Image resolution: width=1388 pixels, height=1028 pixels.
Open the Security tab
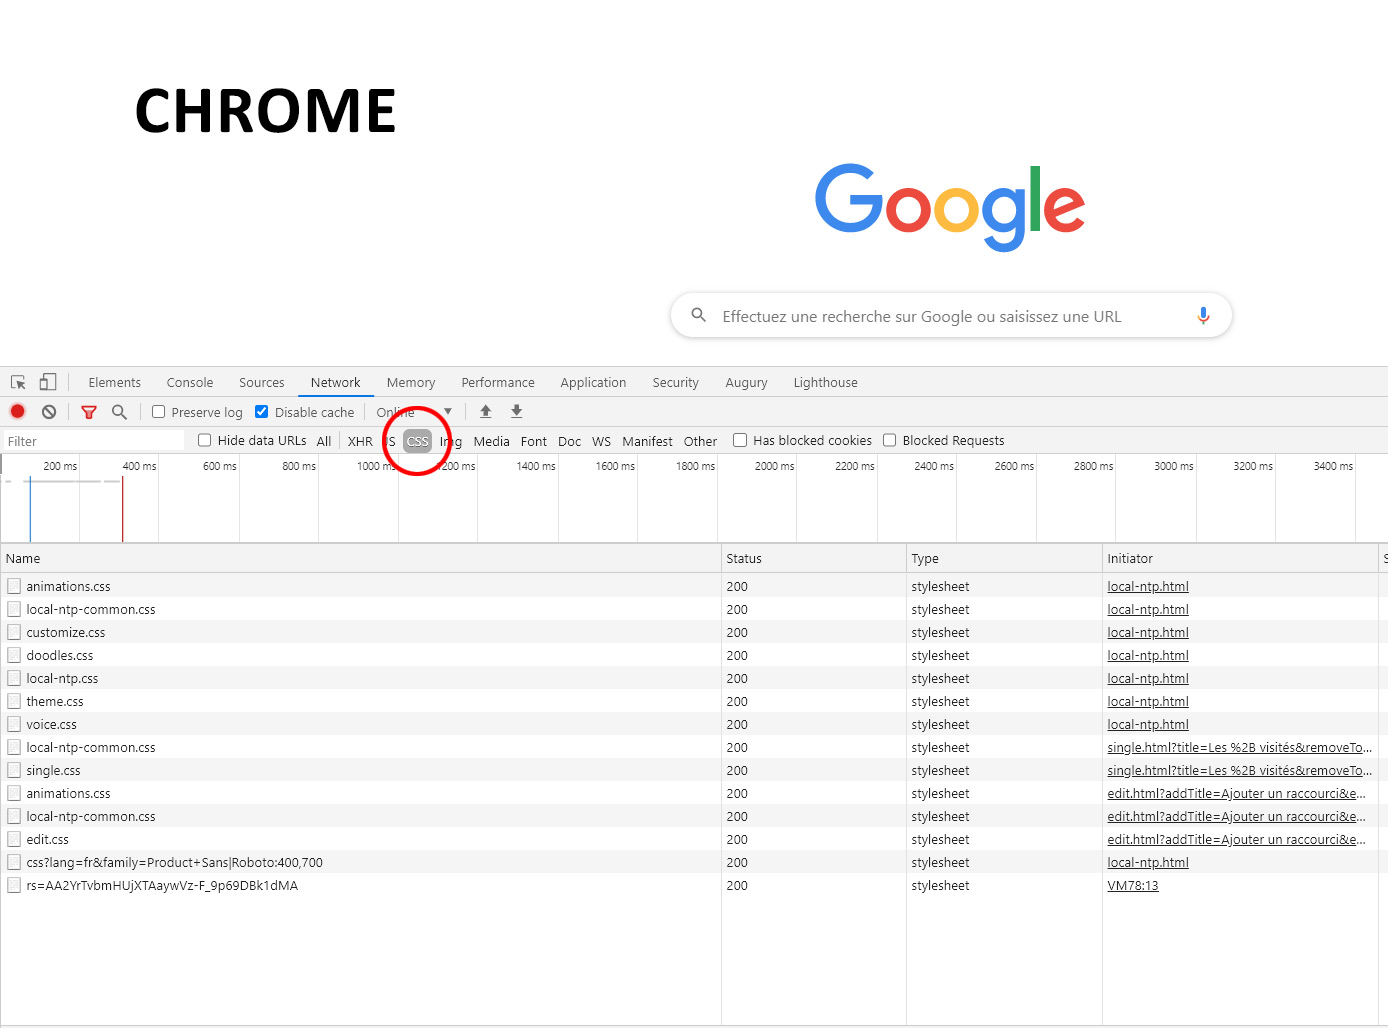pyautogui.click(x=676, y=382)
